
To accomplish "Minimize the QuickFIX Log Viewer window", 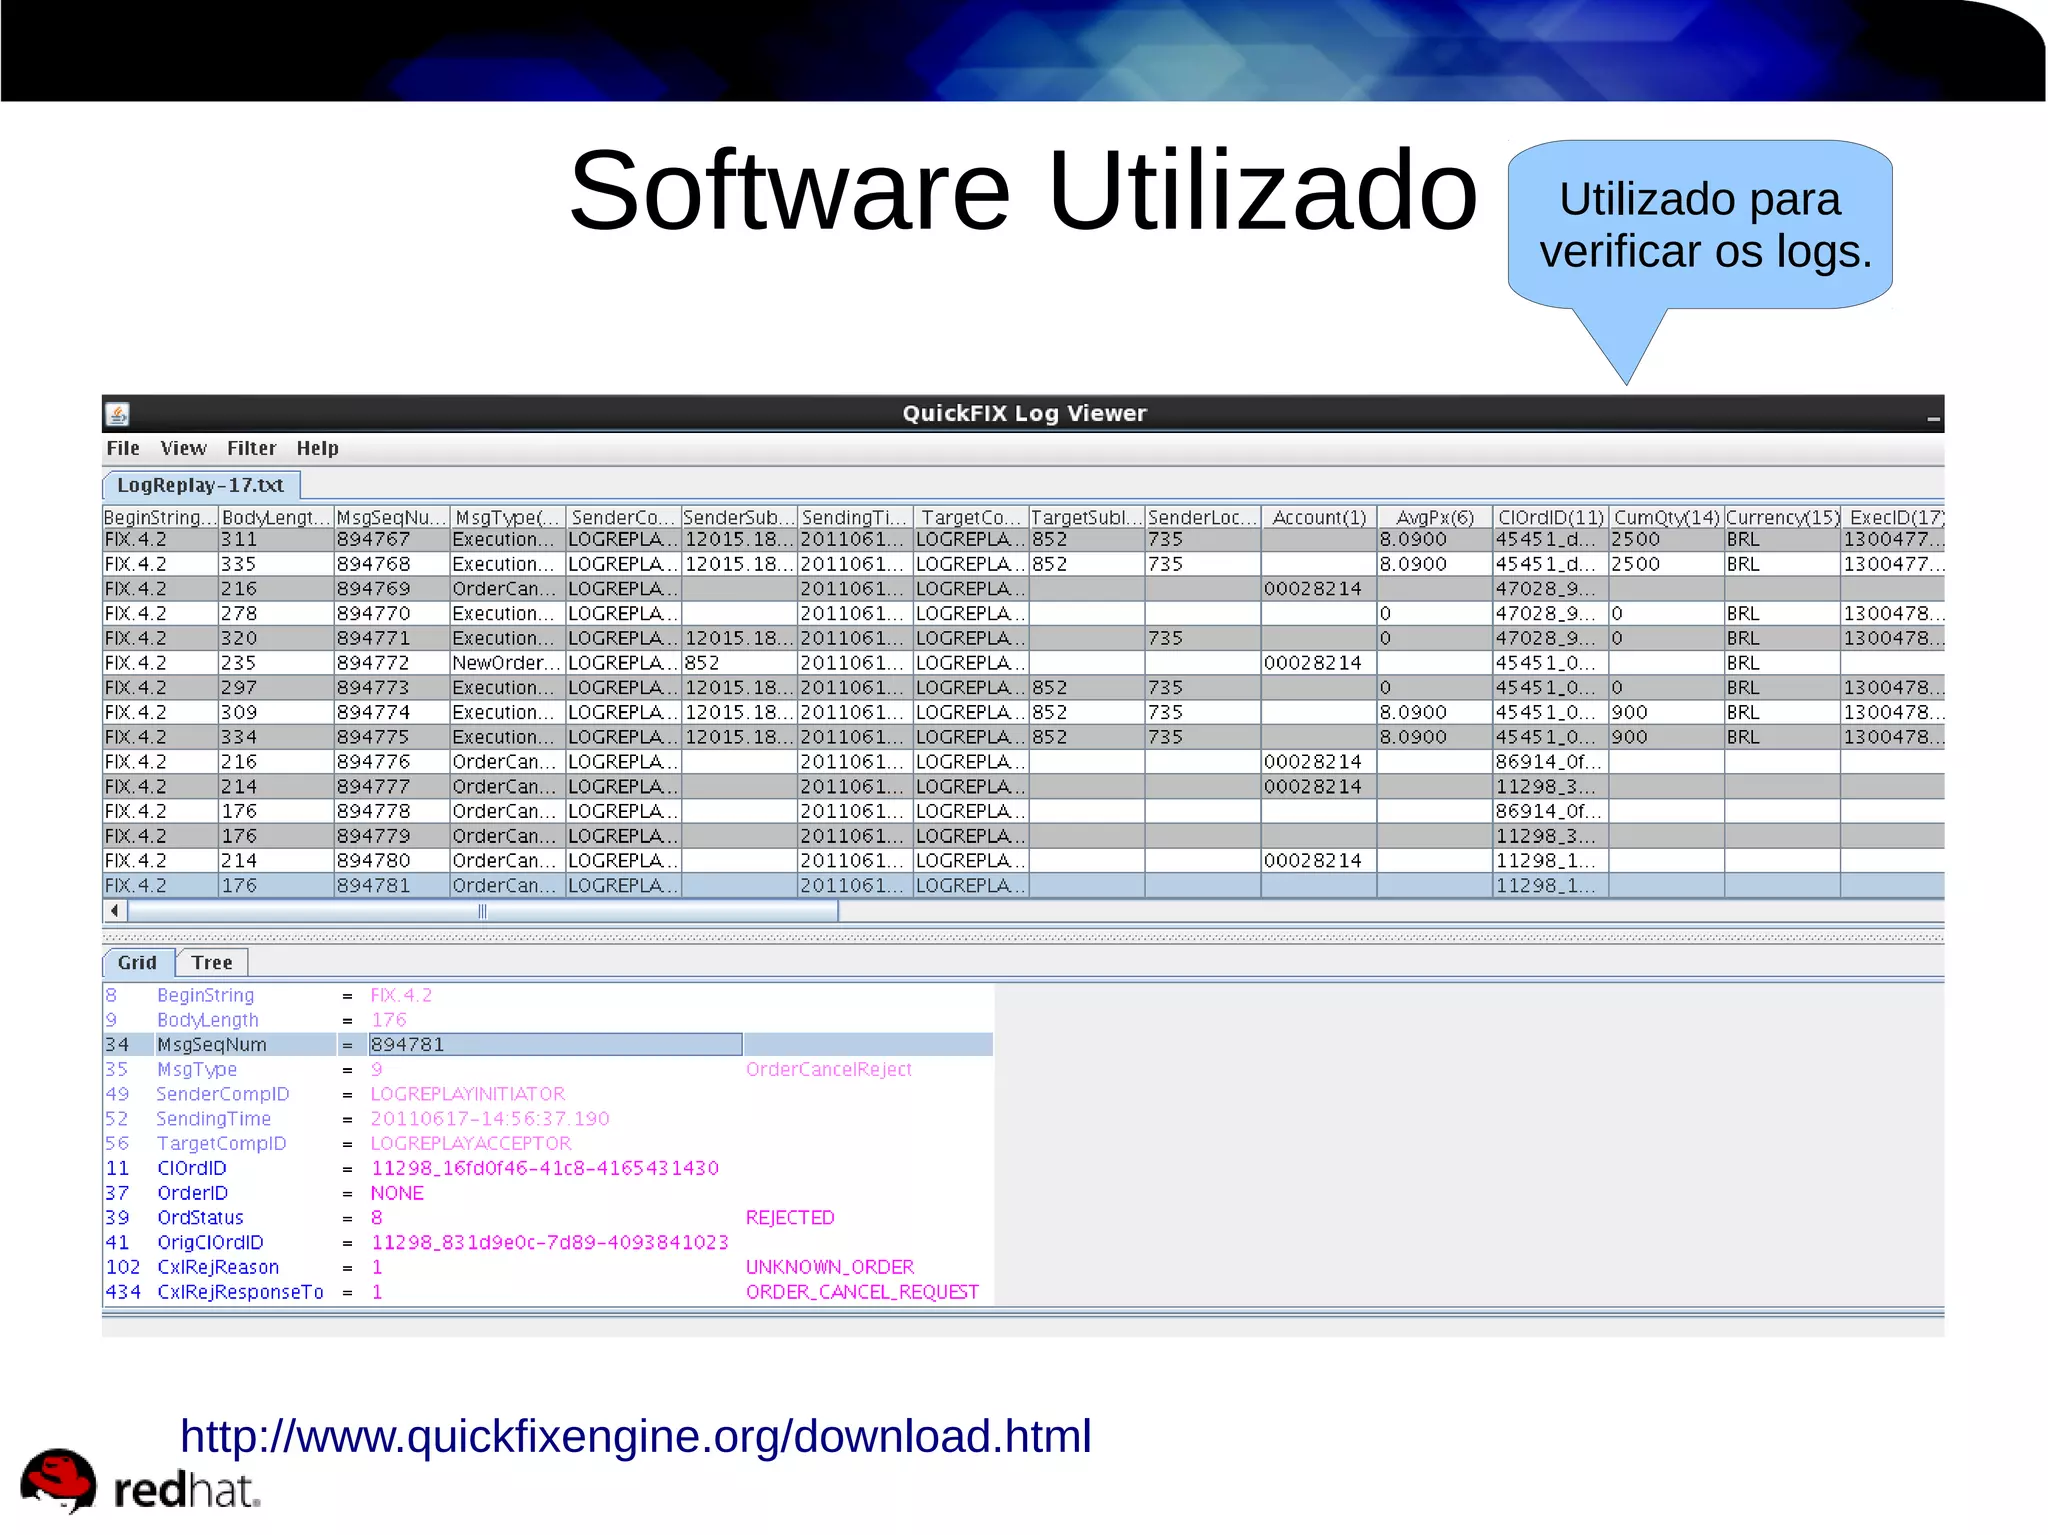I will point(1932,418).
